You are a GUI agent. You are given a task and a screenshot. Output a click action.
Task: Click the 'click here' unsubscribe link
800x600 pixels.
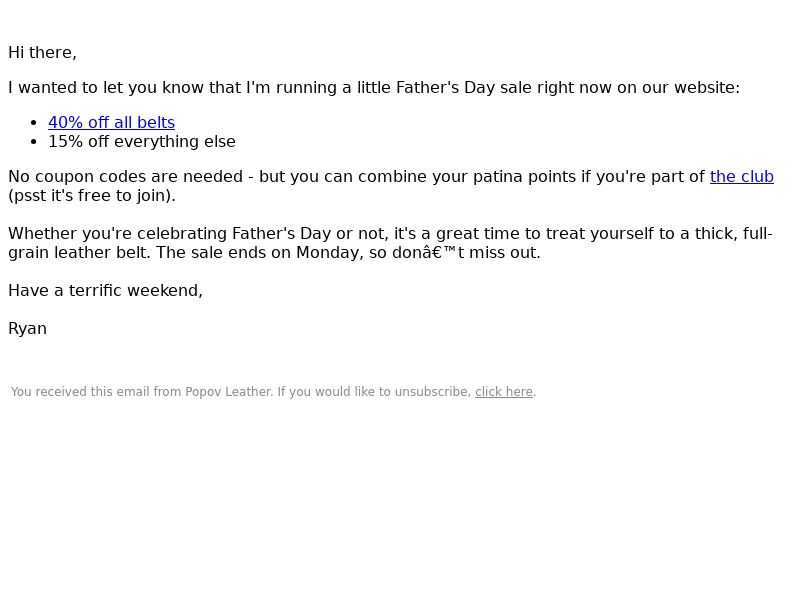point(504,392)
